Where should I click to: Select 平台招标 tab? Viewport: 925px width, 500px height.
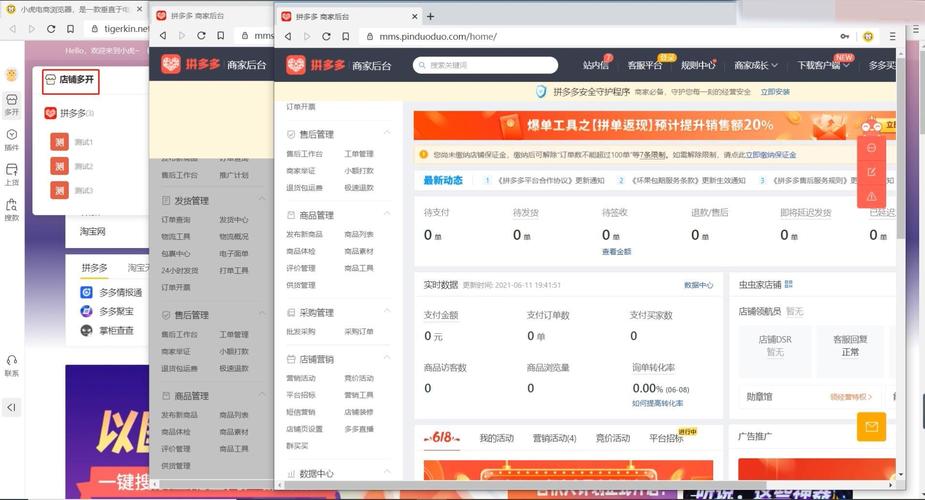(667, 438)
